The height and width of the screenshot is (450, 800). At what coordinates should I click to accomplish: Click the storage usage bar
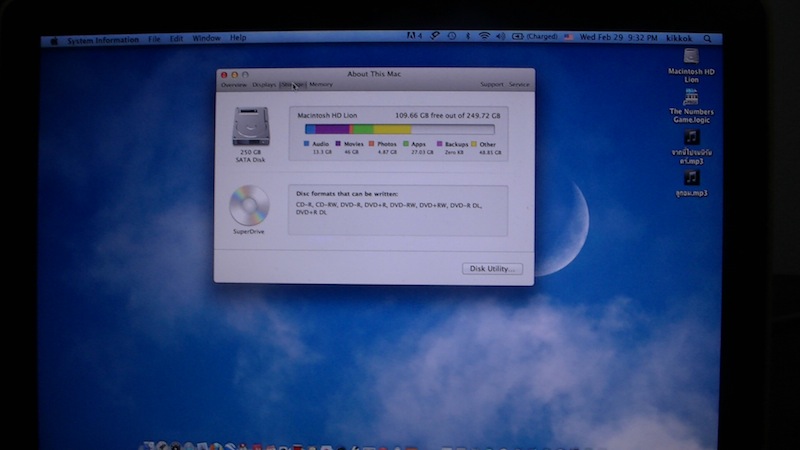(x=399, y=129)
